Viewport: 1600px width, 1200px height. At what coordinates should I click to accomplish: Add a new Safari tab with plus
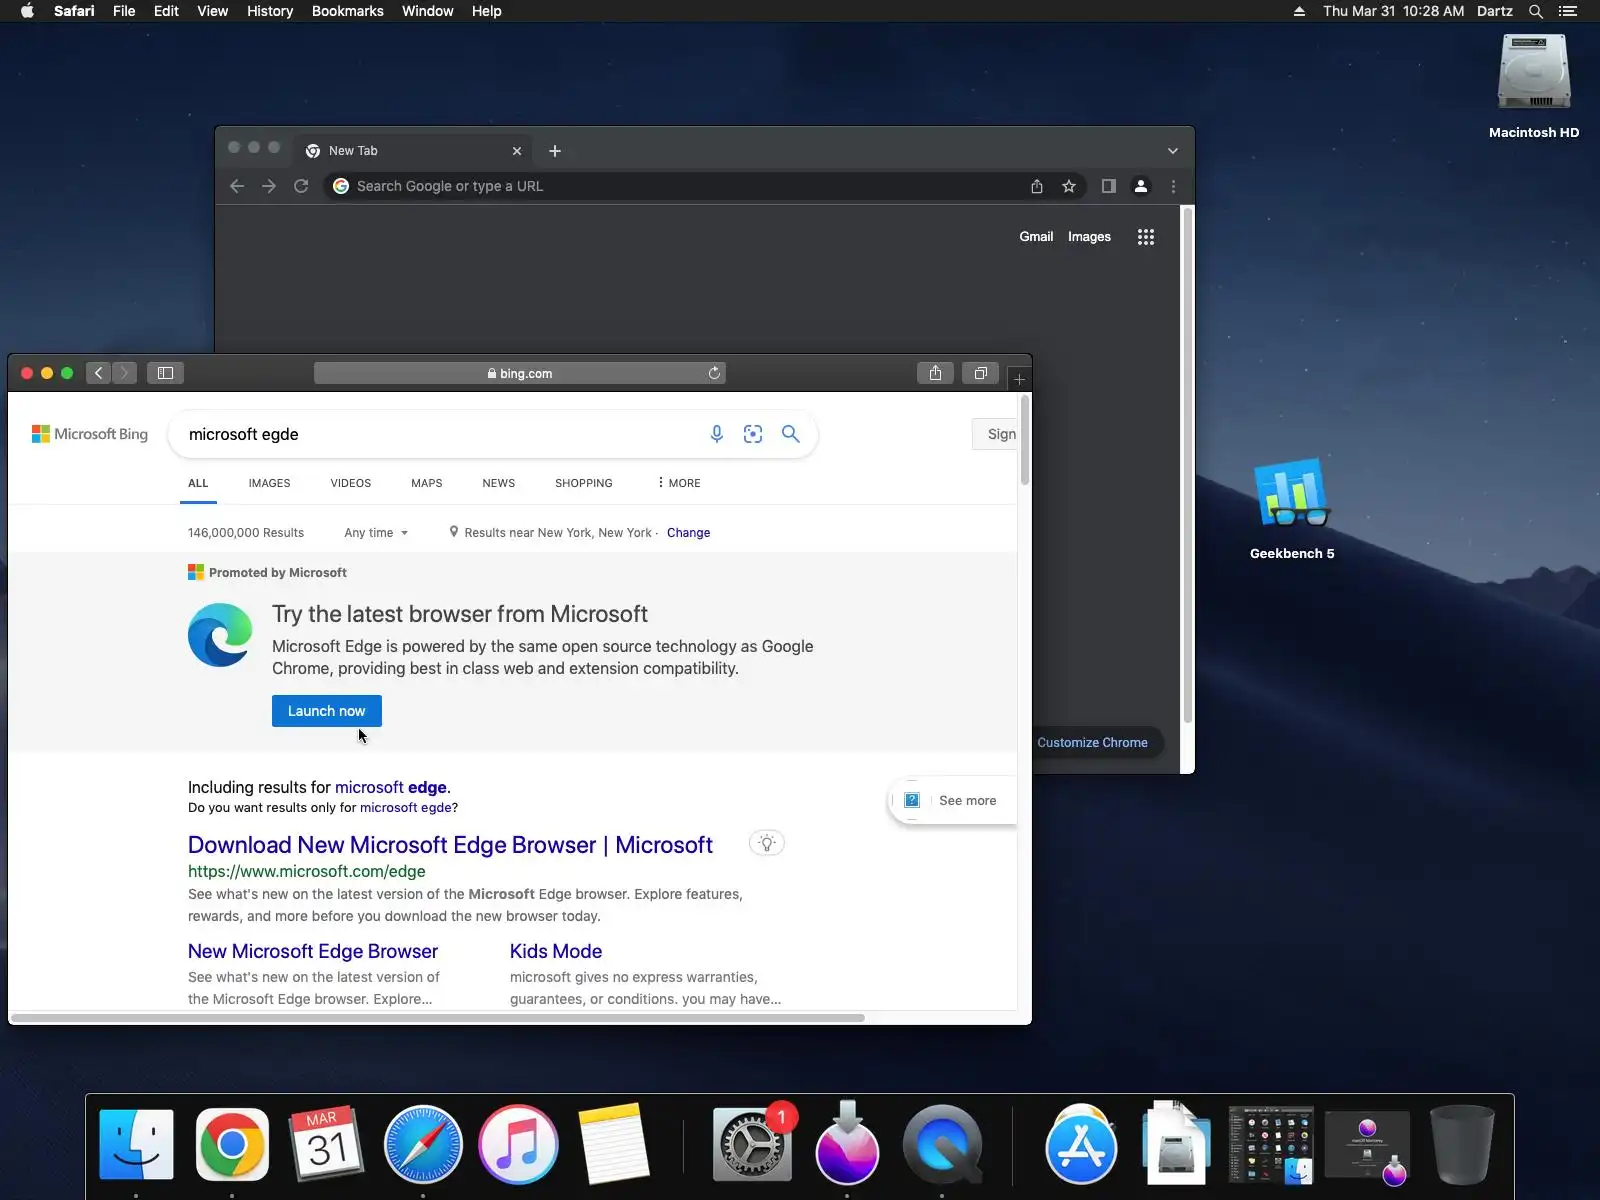click(x=1019, y=379)
